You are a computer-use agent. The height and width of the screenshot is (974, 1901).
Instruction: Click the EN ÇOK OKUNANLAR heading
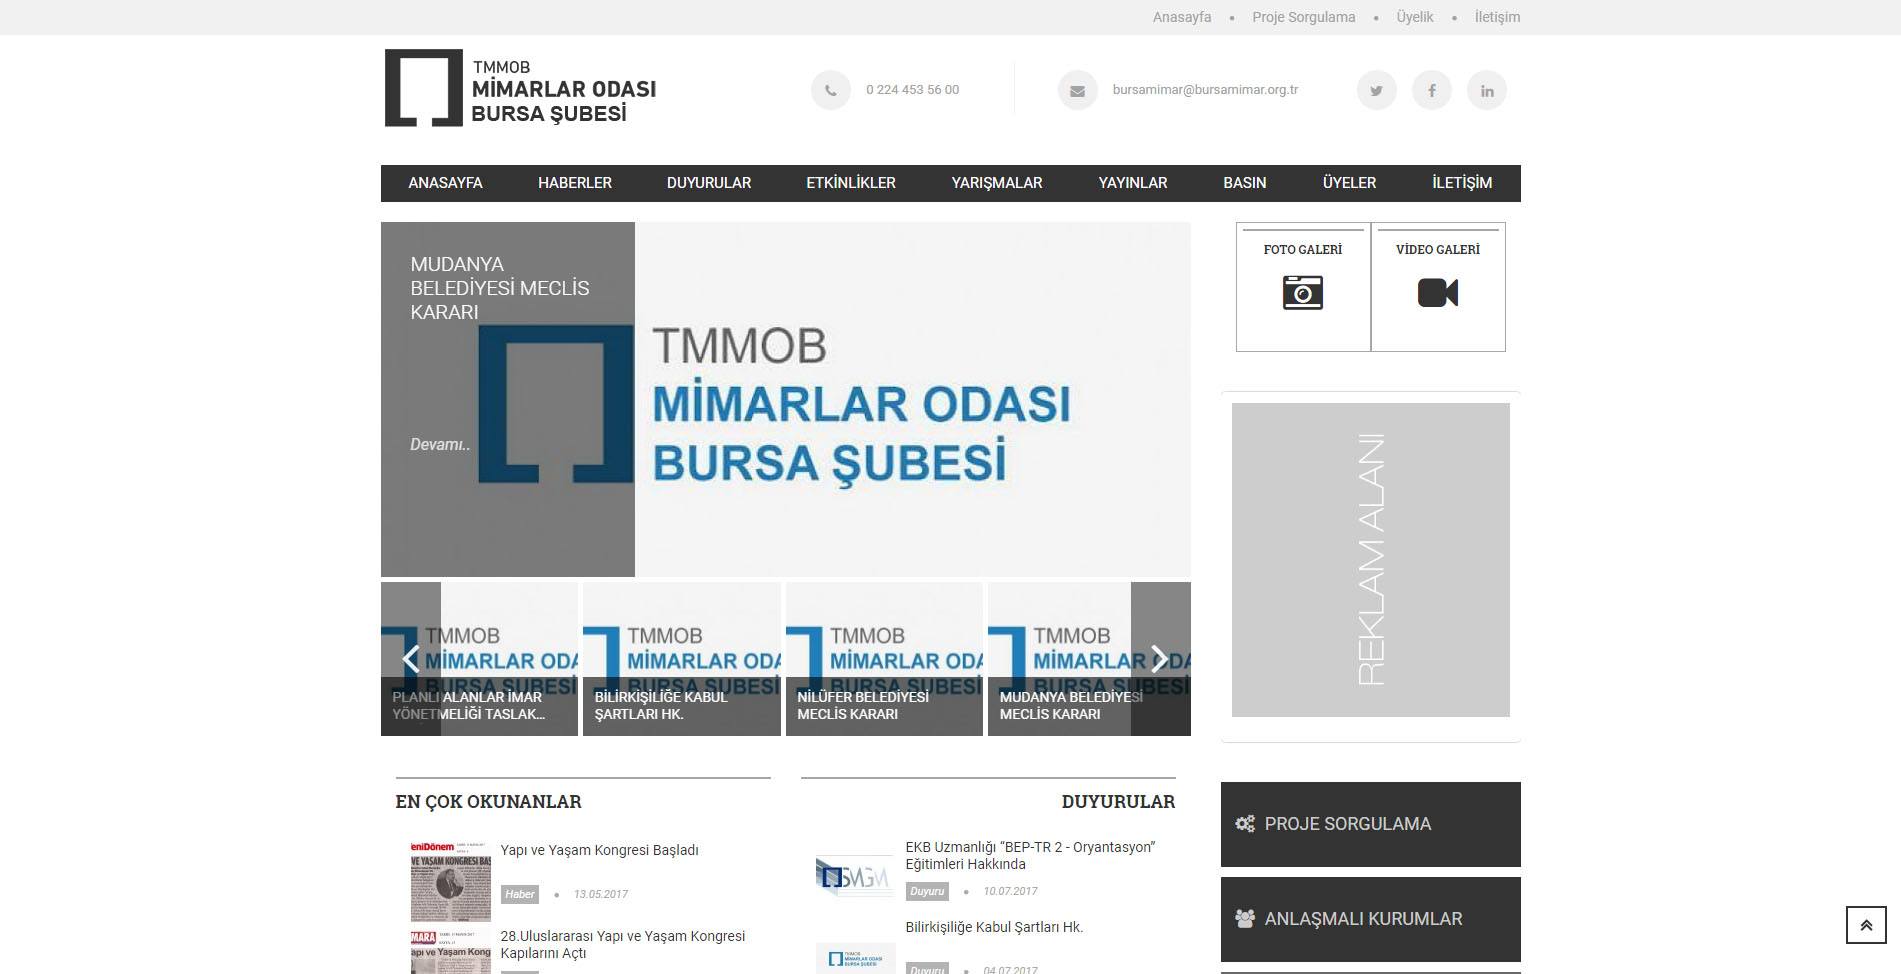pyautogui.click(x=488, y=802)
